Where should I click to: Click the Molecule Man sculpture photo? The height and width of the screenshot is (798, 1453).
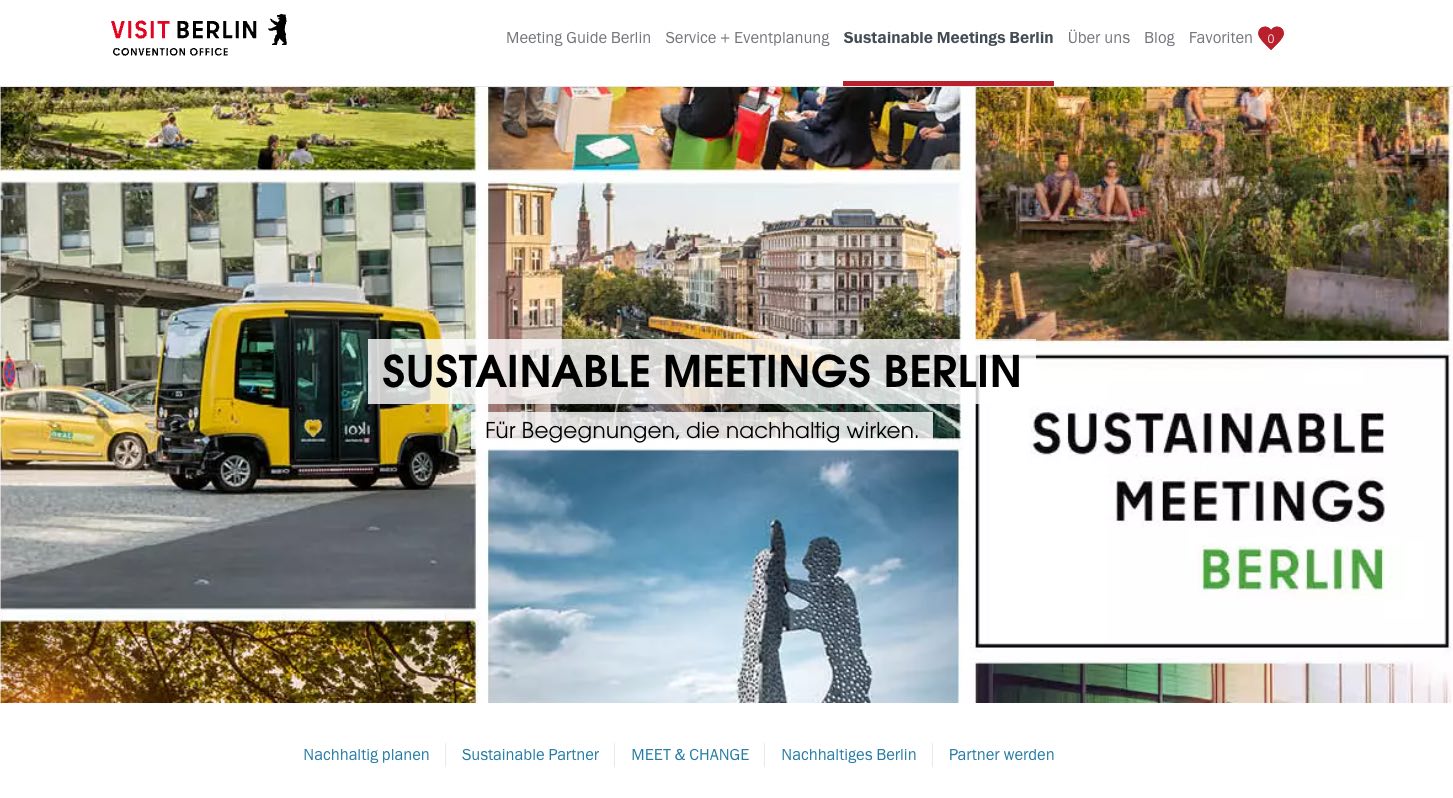click(x=723, y=576)
